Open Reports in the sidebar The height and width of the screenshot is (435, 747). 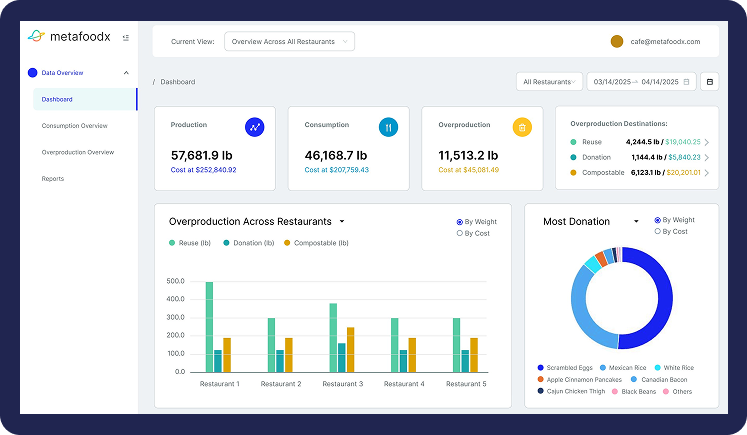[52, 179]
